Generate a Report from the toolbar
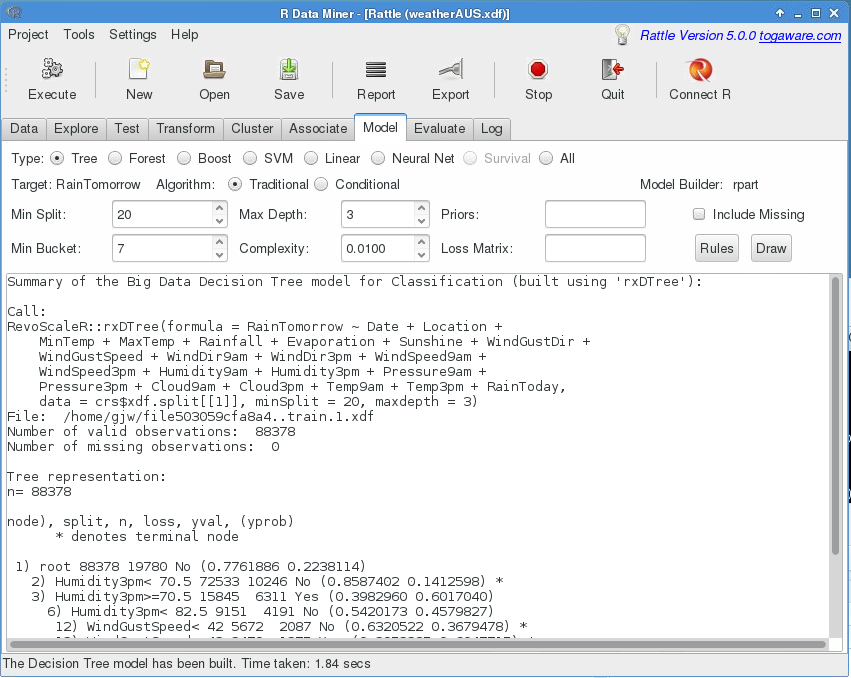 (x=376, y=70)
